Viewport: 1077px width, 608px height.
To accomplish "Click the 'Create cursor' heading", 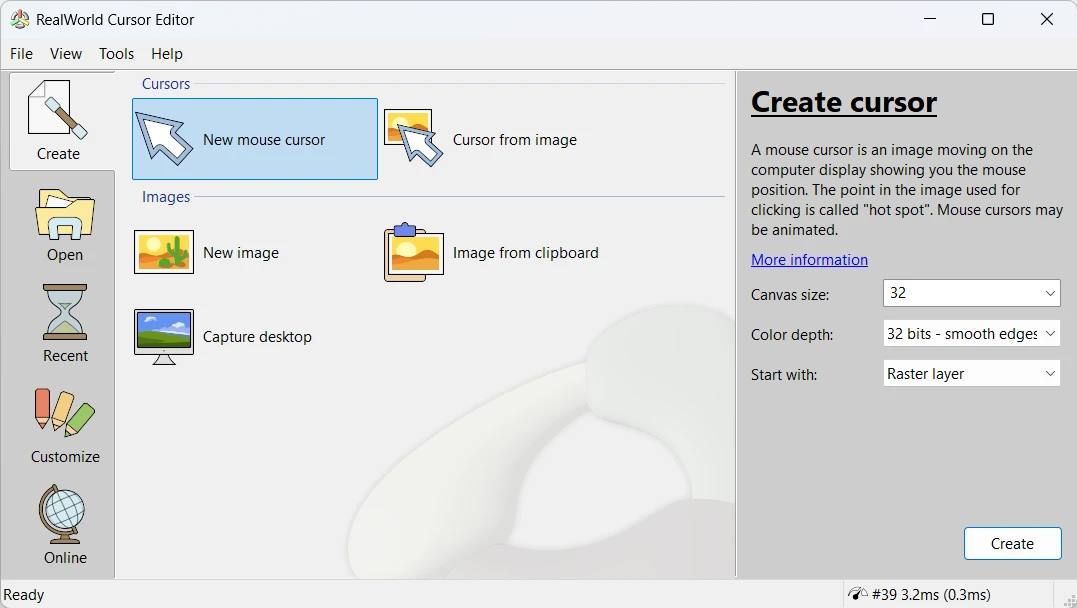I will [843, 102].
